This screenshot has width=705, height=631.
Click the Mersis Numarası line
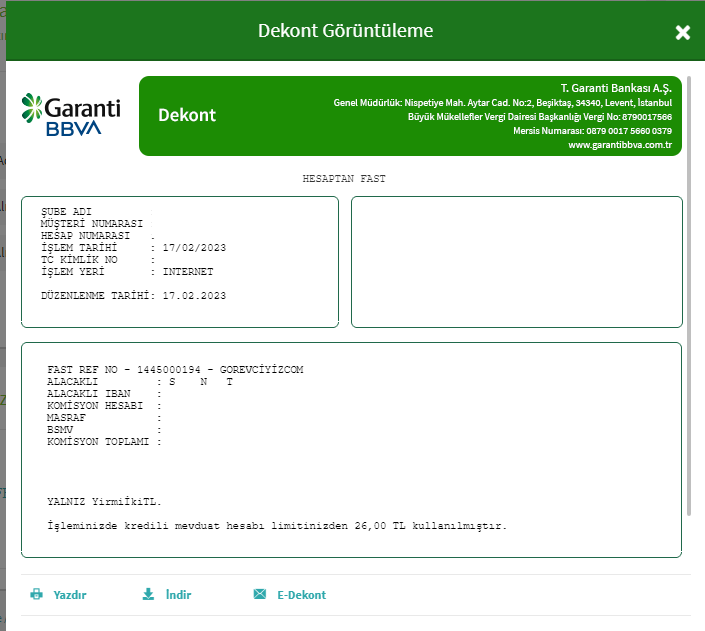click(592, 131)
